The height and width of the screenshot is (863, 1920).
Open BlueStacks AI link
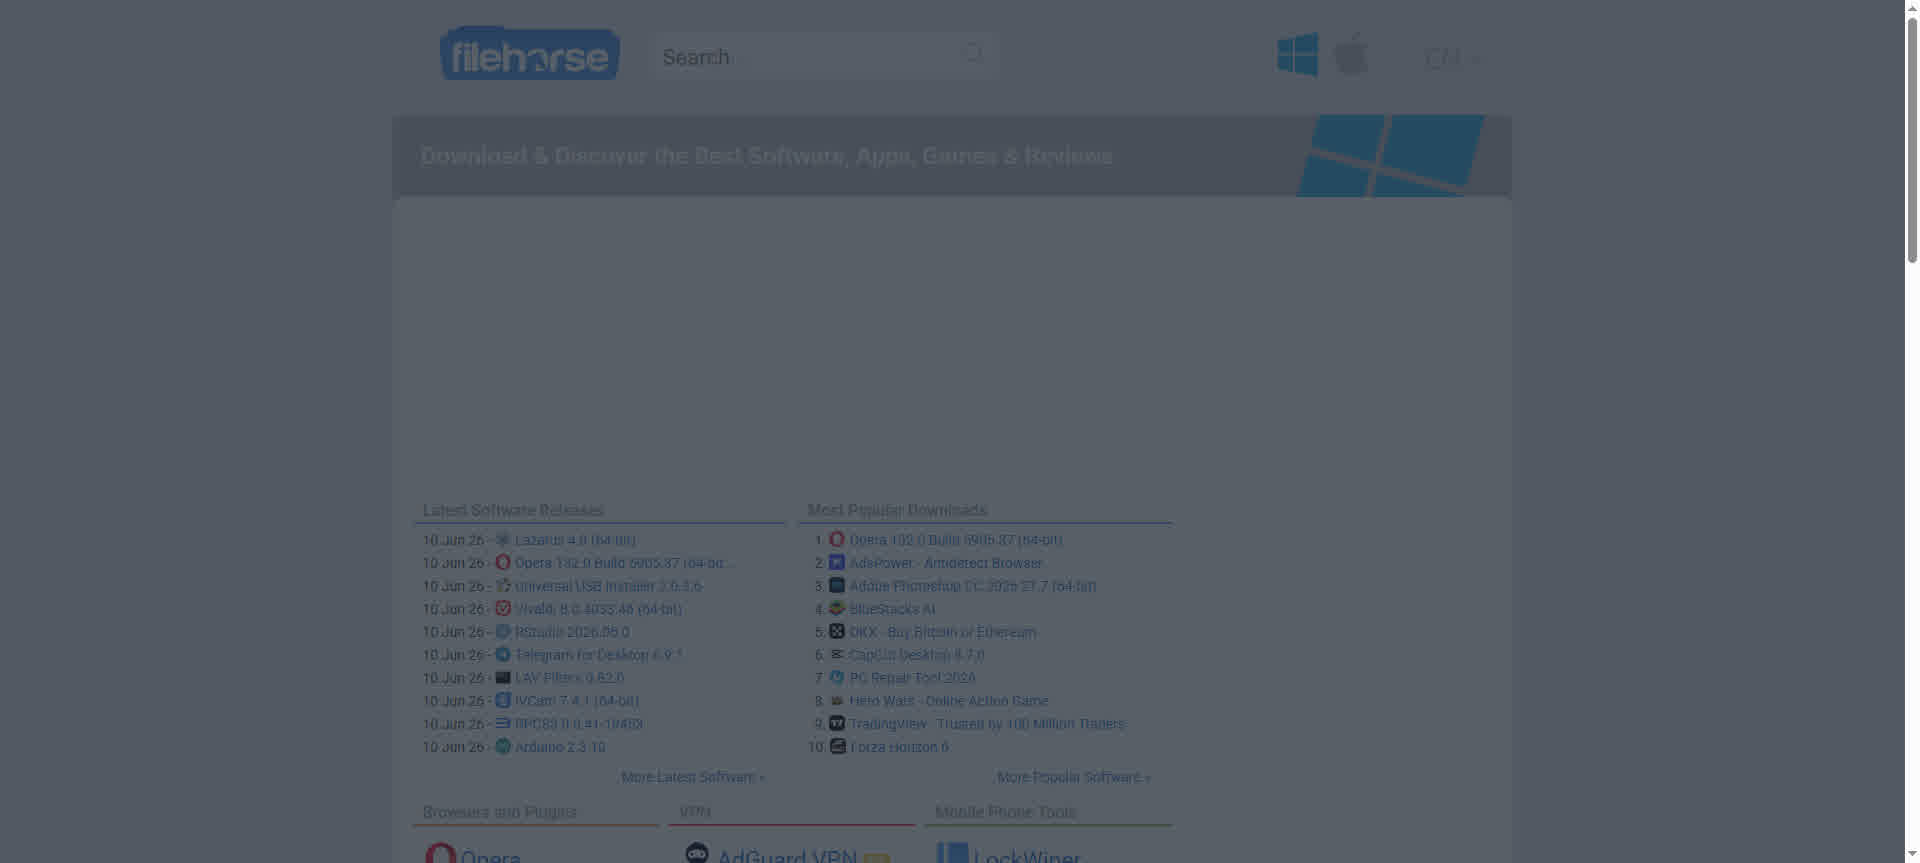(892, 609)
